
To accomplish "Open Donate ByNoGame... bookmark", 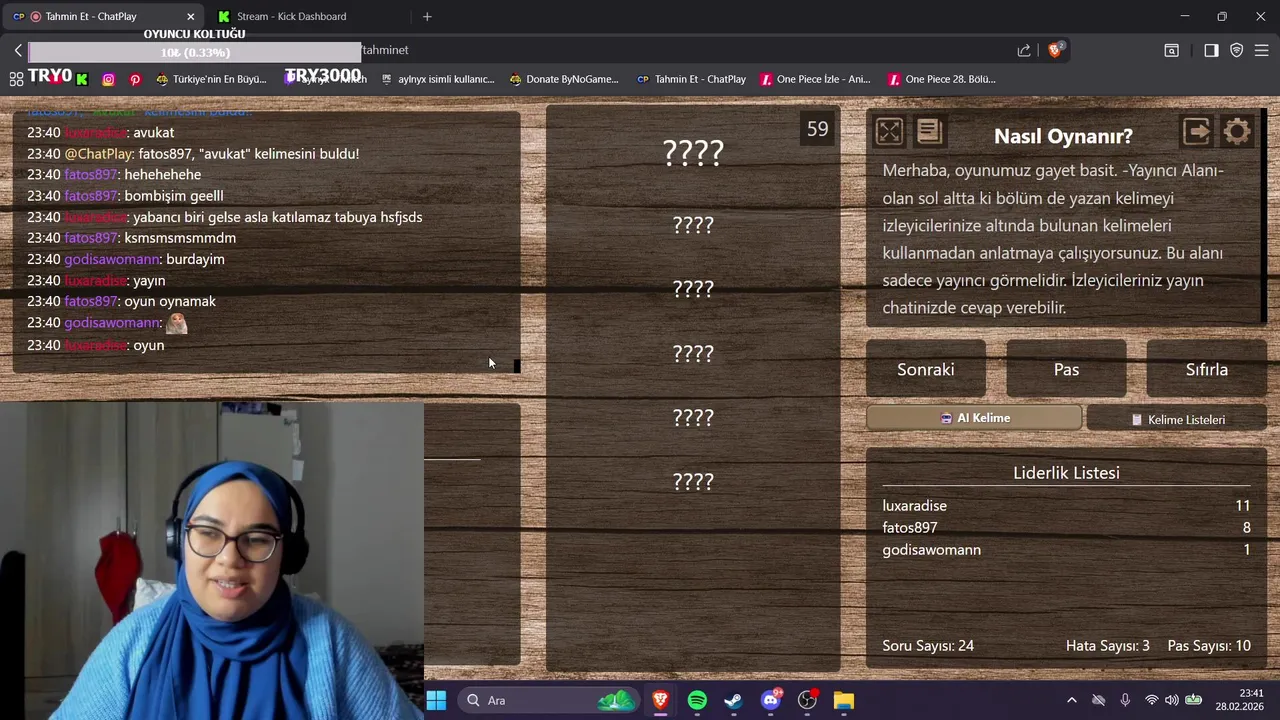I will tap(564, 79).
